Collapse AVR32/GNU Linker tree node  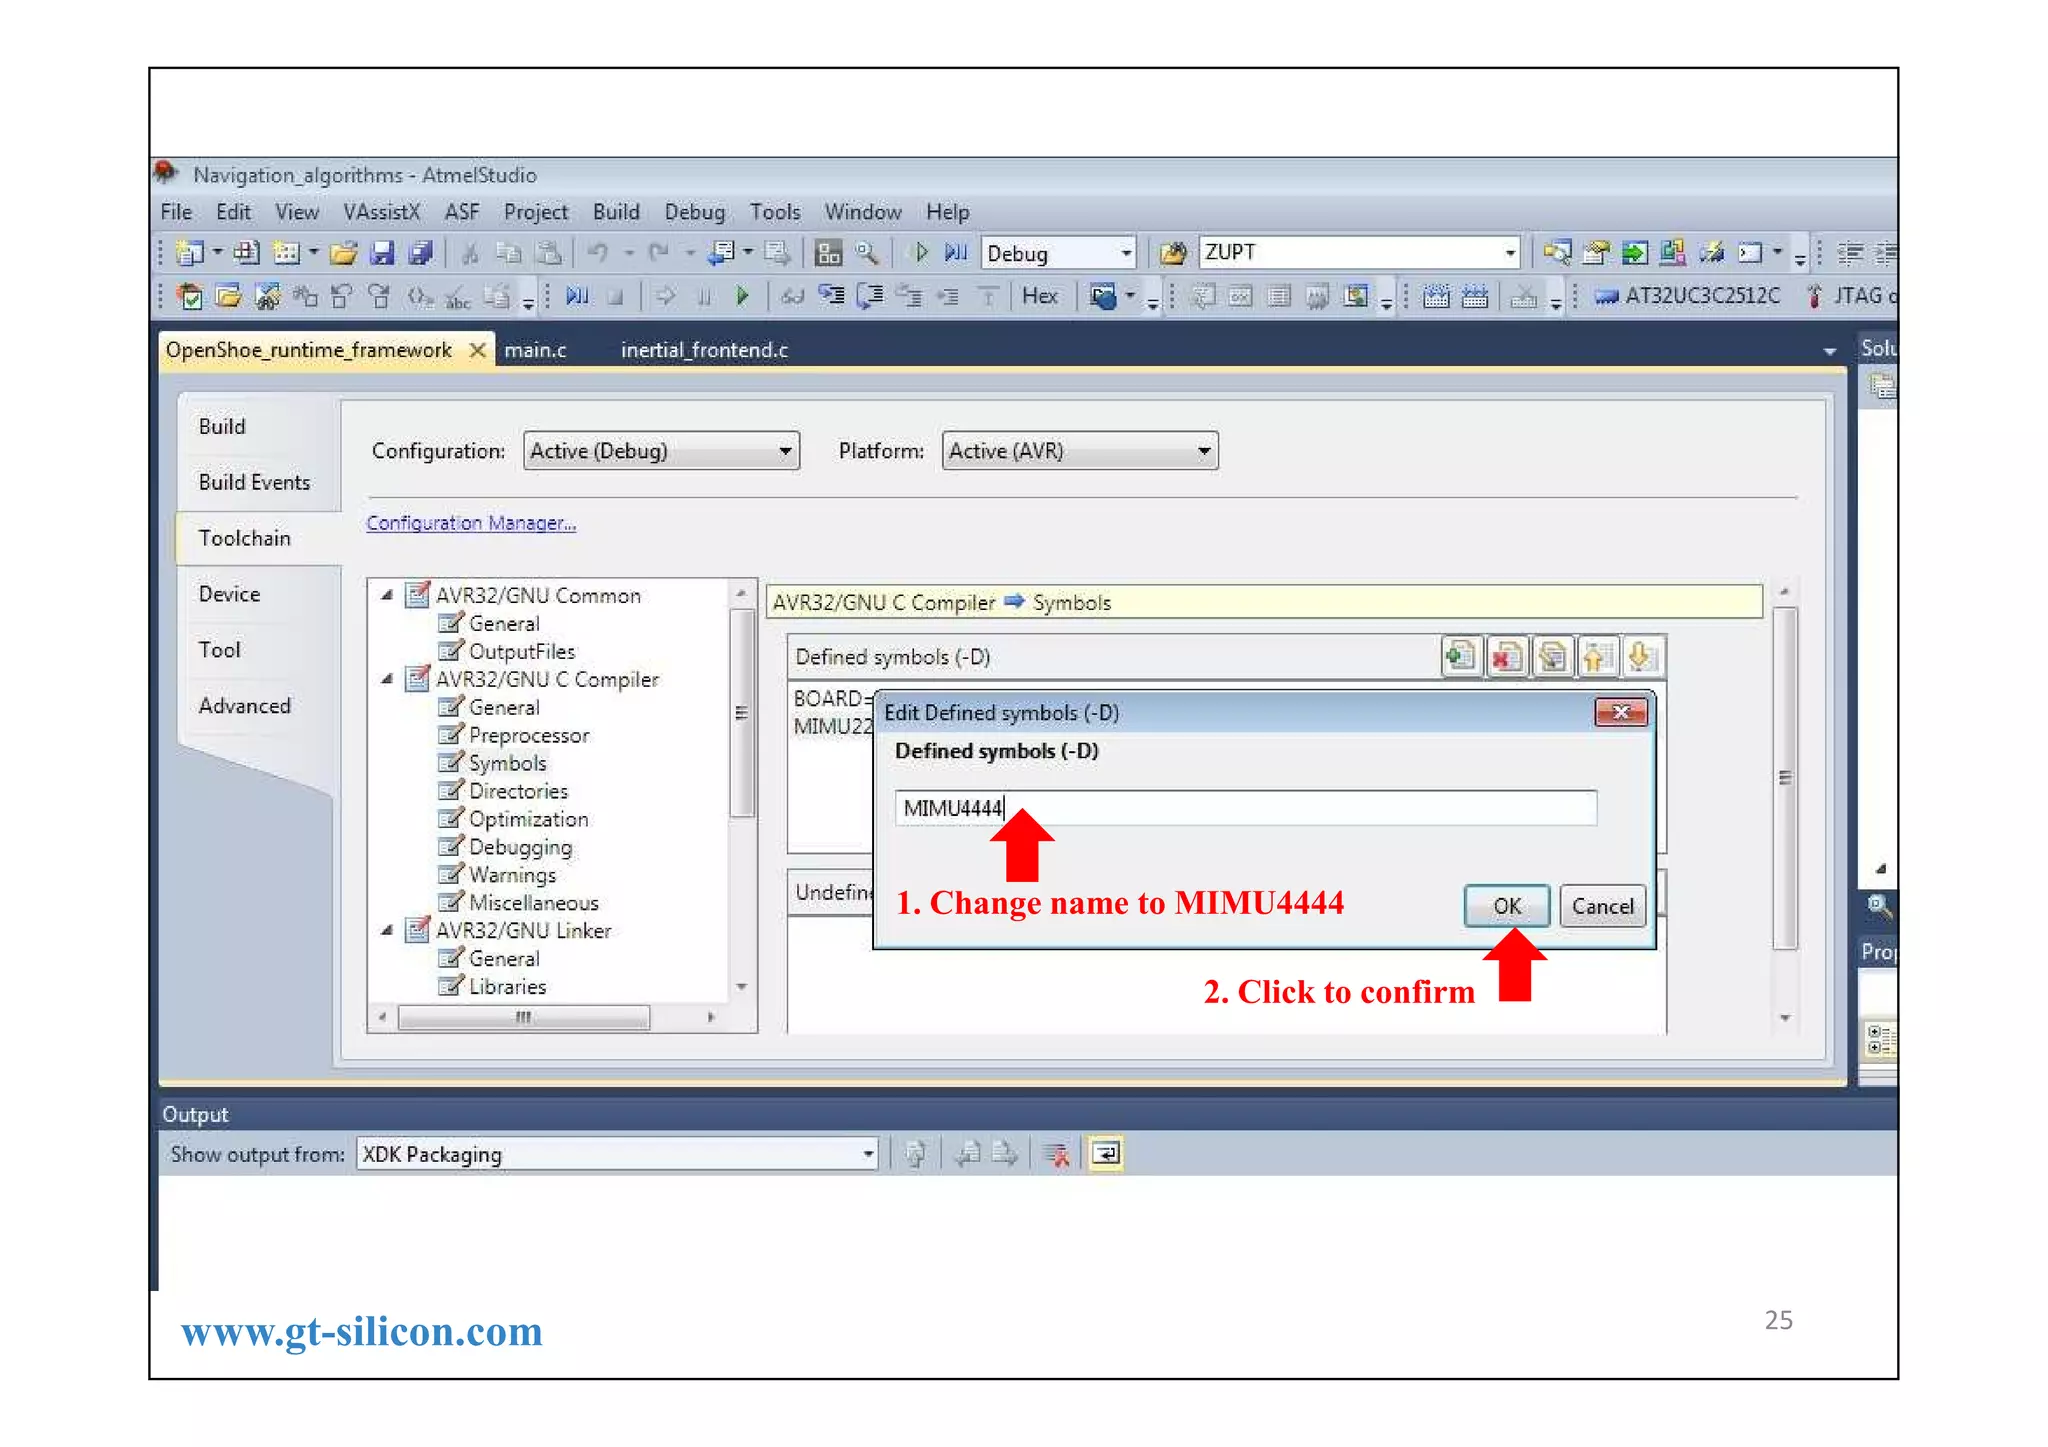386,930
